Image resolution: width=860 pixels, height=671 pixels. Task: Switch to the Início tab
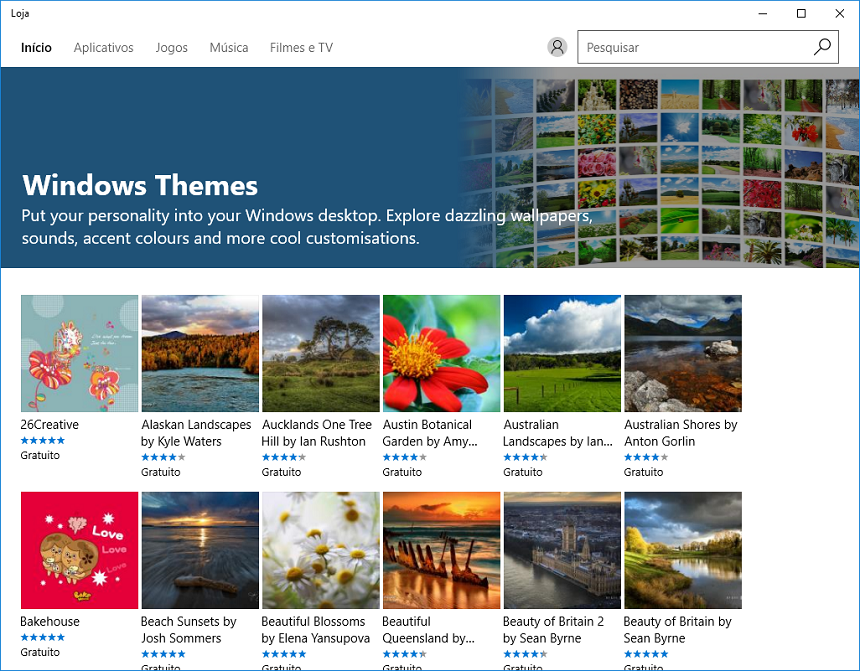click(36, 48)
